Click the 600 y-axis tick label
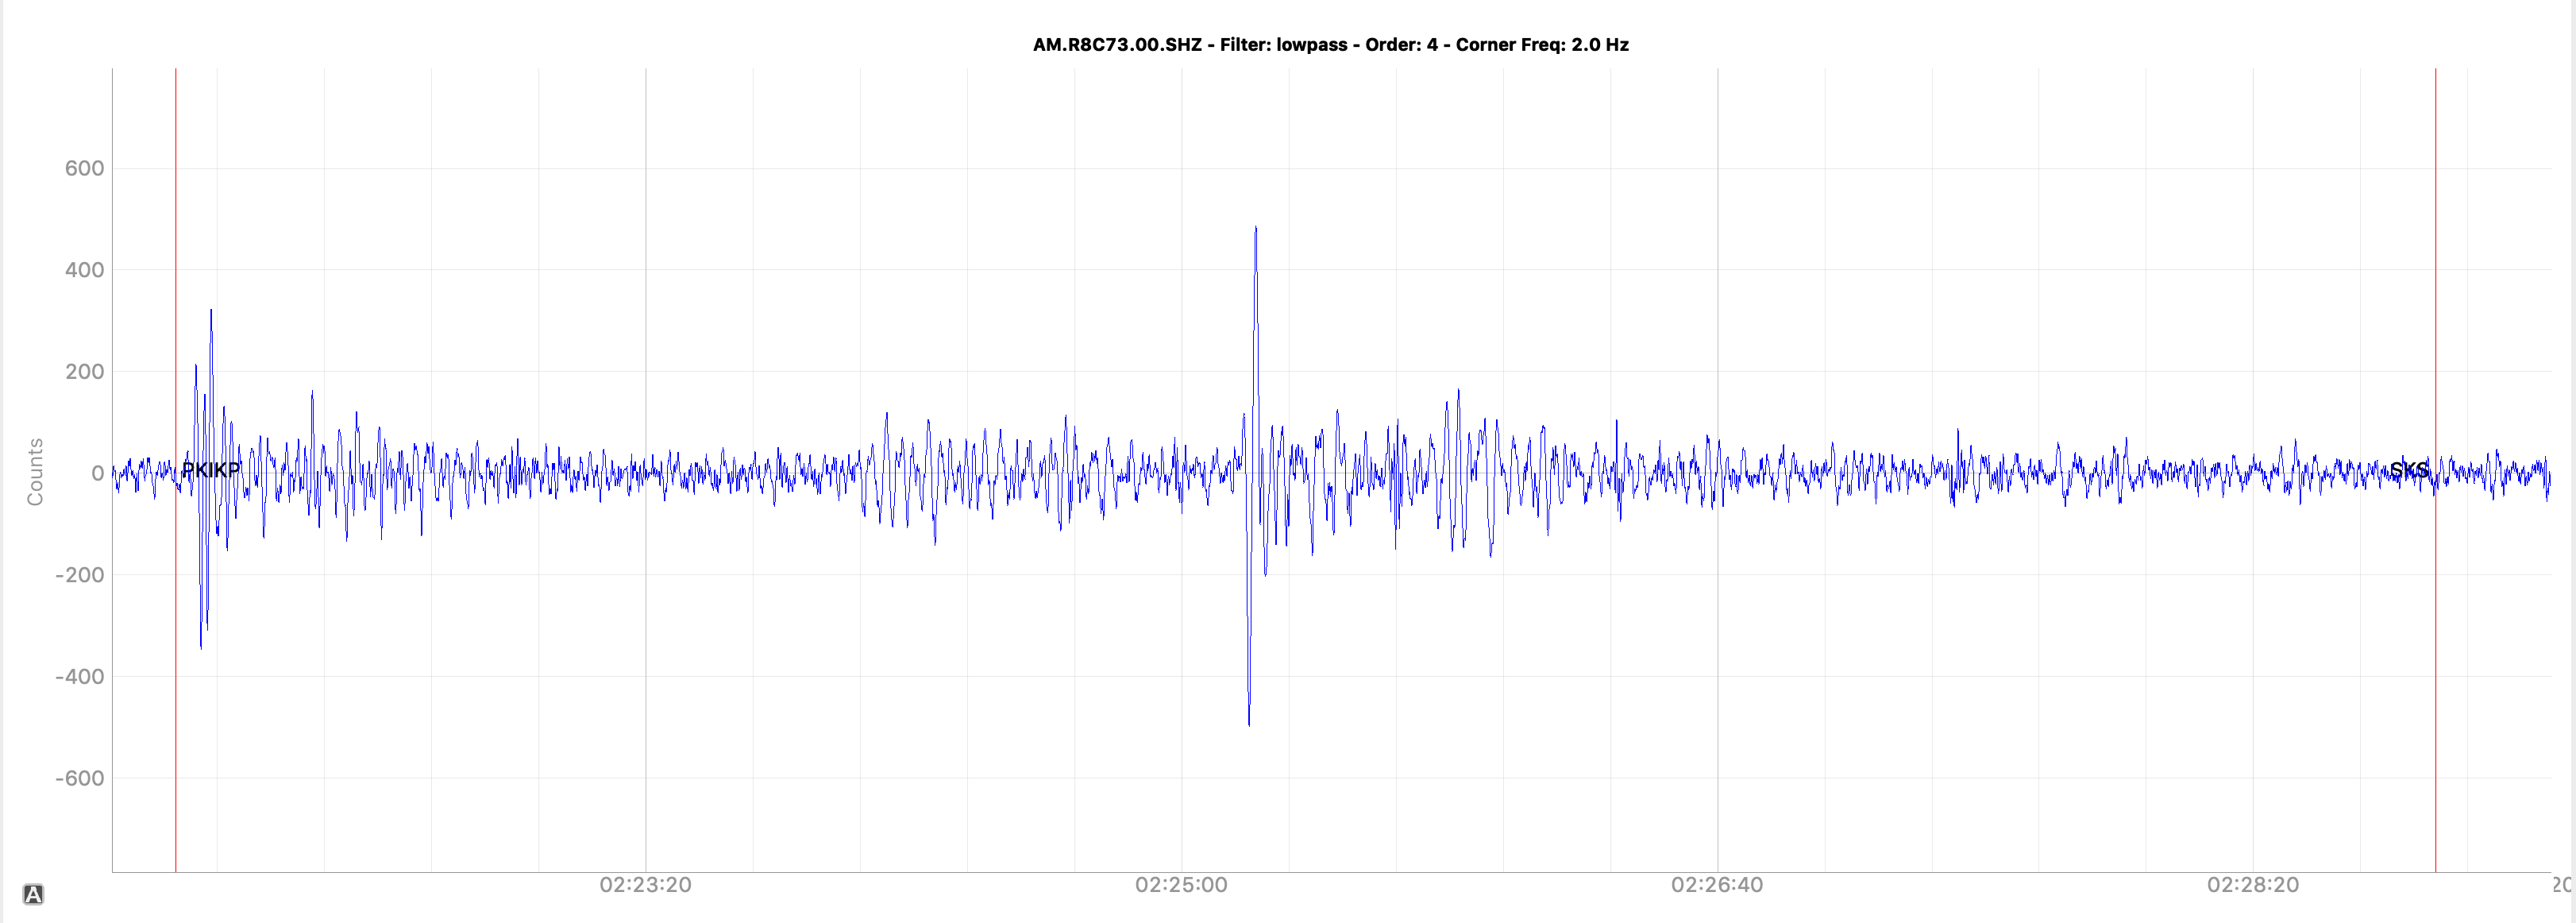This screenshot has width=2576, height=923. (84, 168)
